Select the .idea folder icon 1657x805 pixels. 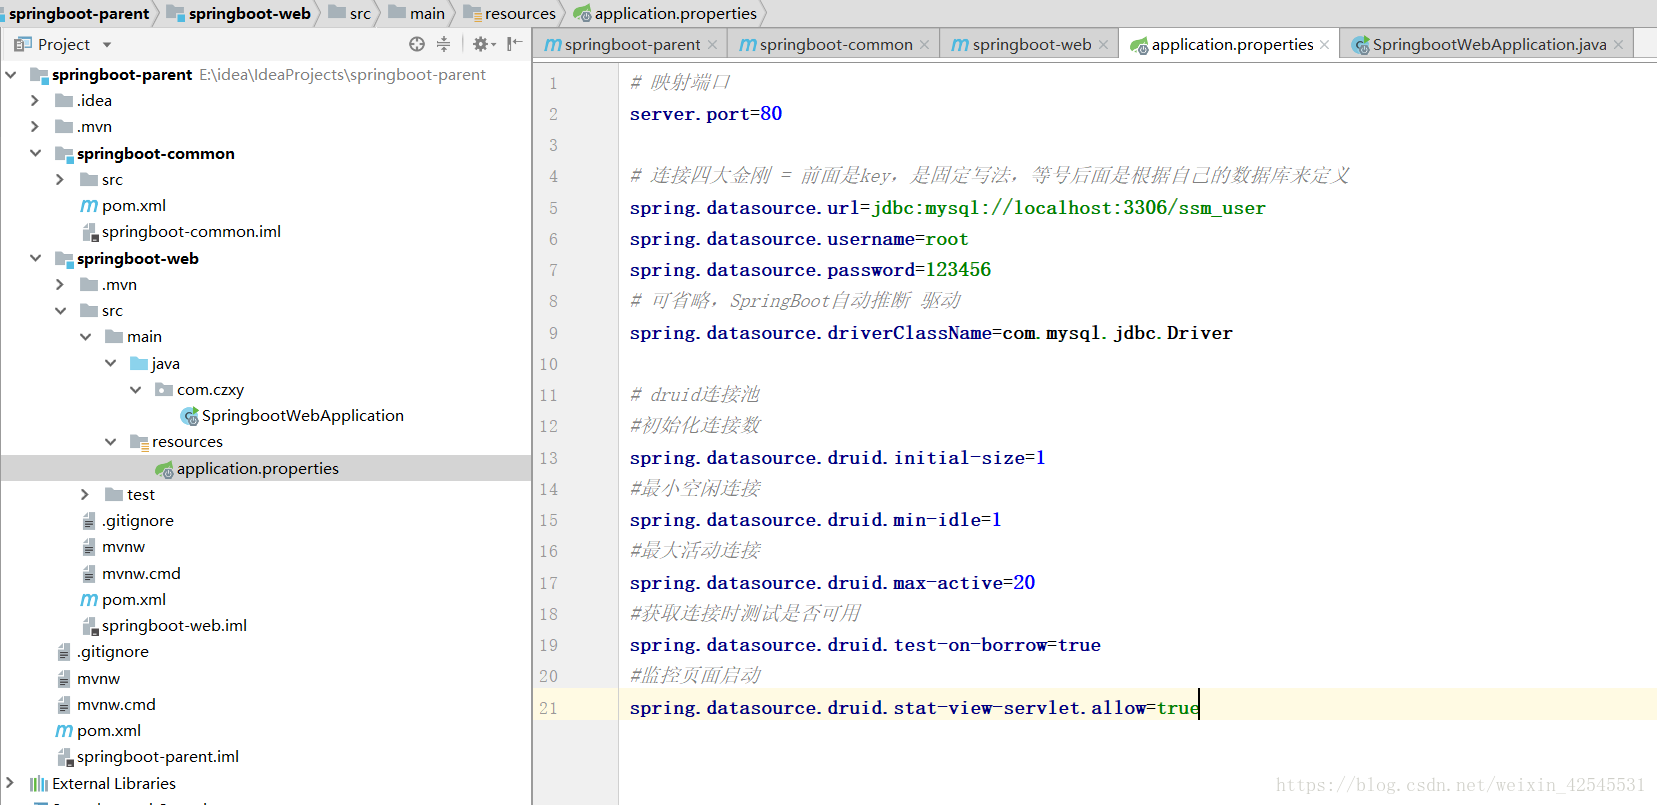click(x=64, y=100)
